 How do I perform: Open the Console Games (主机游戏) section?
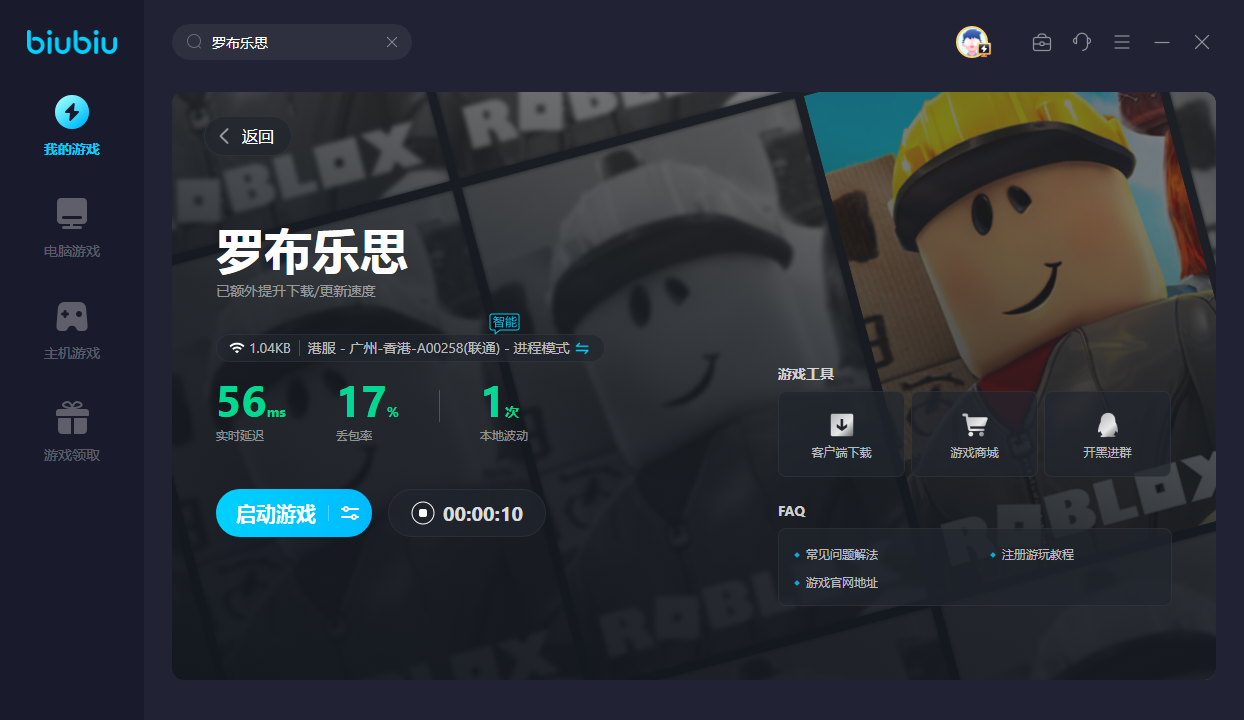pos(71,330)
